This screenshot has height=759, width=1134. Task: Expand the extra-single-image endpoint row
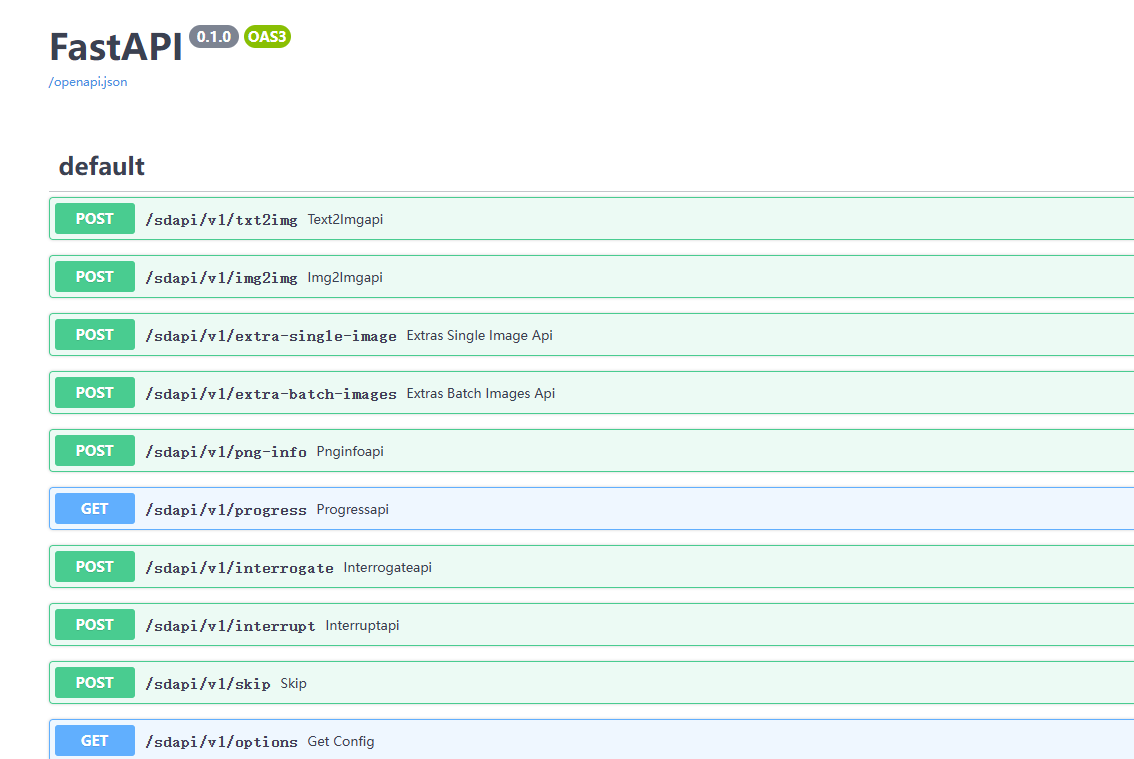pos(592,334)
